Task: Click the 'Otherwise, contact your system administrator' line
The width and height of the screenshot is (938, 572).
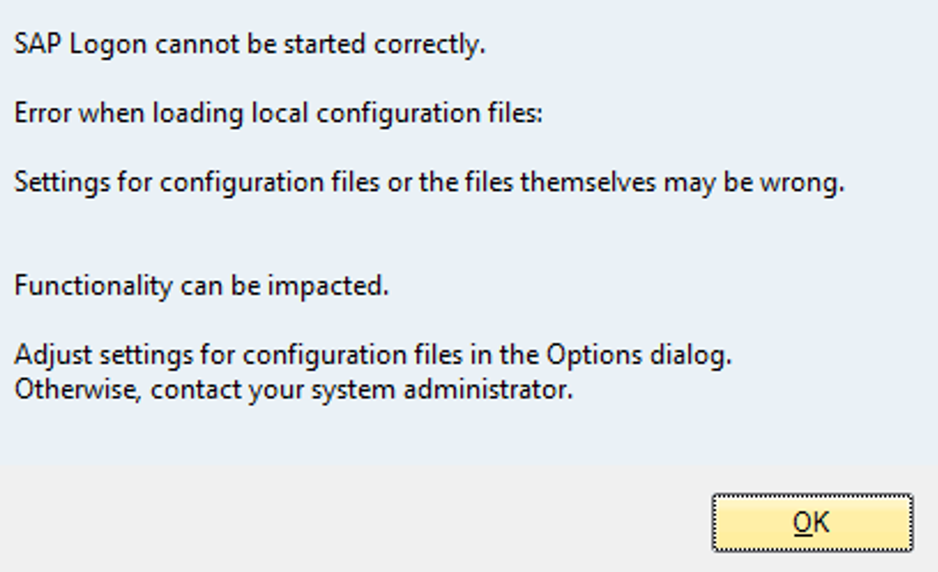Action: coord(293,390)
